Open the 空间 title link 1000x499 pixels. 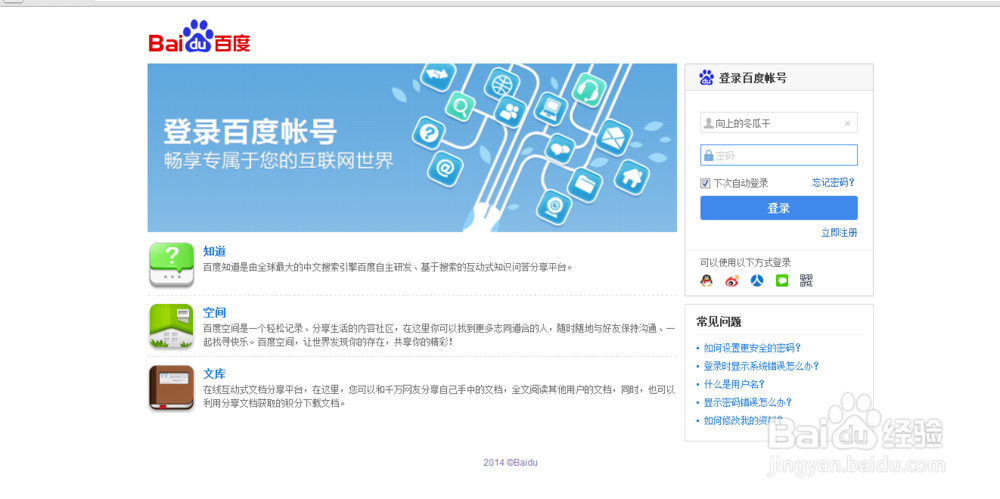coord(214,313)
